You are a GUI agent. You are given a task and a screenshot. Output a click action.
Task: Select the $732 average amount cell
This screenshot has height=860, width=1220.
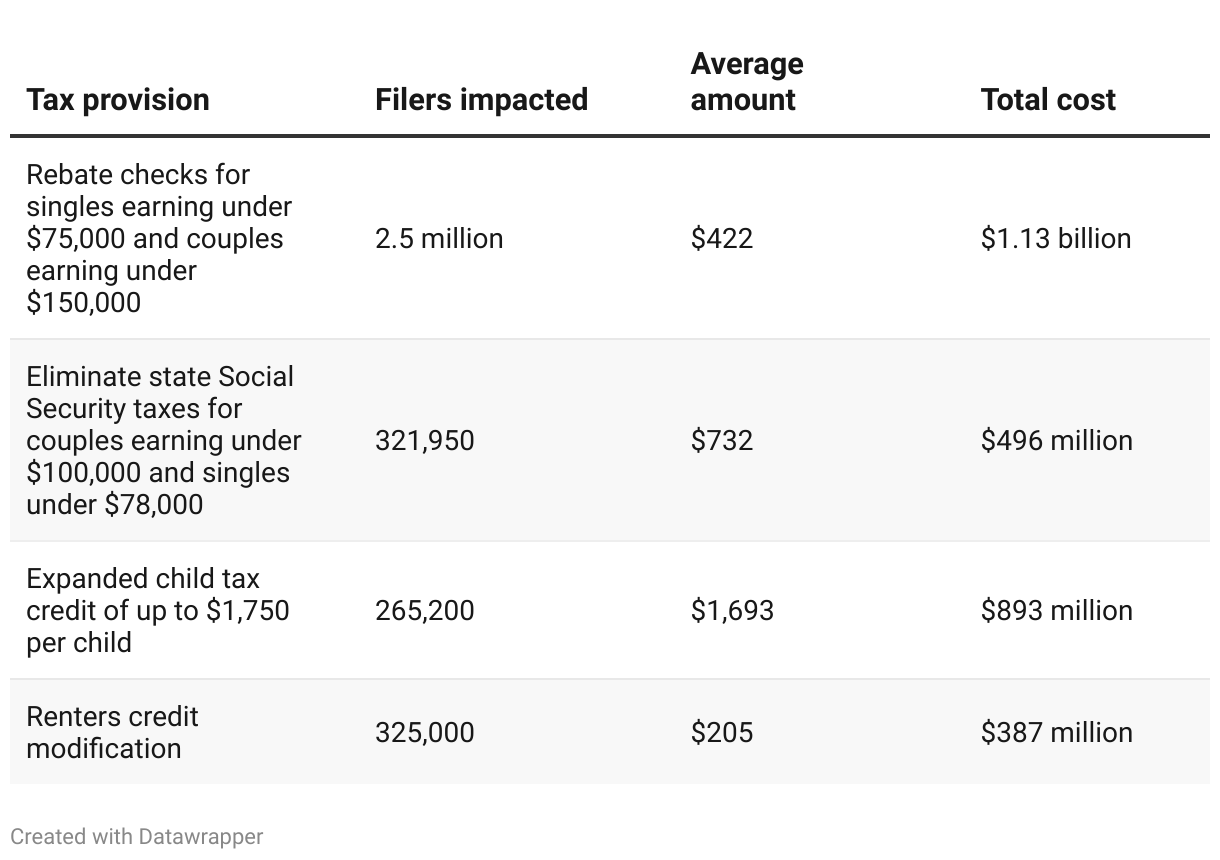722,440
